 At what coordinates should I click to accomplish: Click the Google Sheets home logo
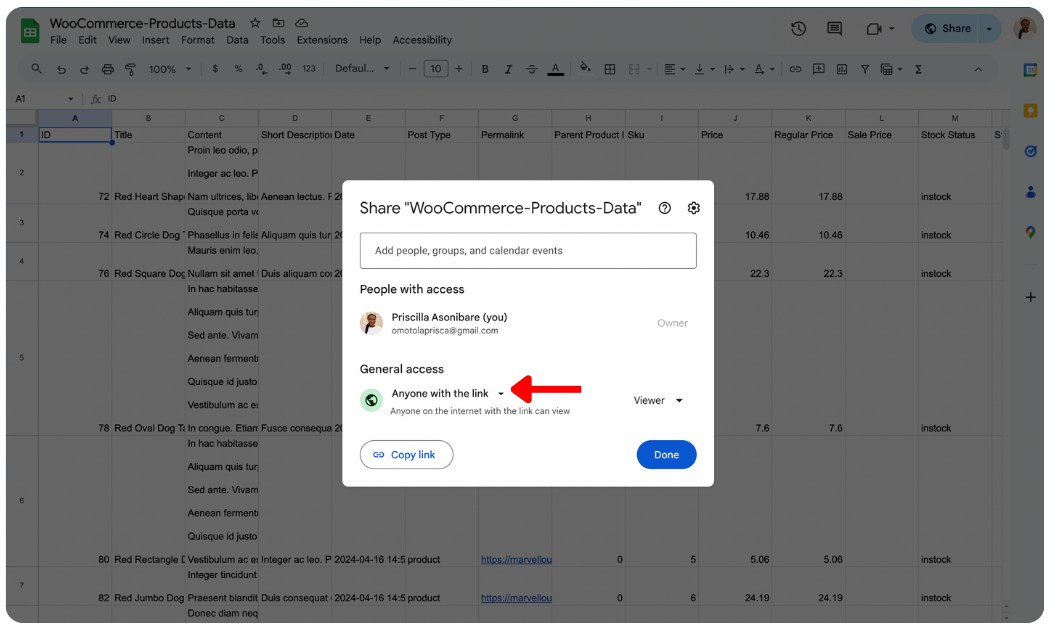click(30, 31)
